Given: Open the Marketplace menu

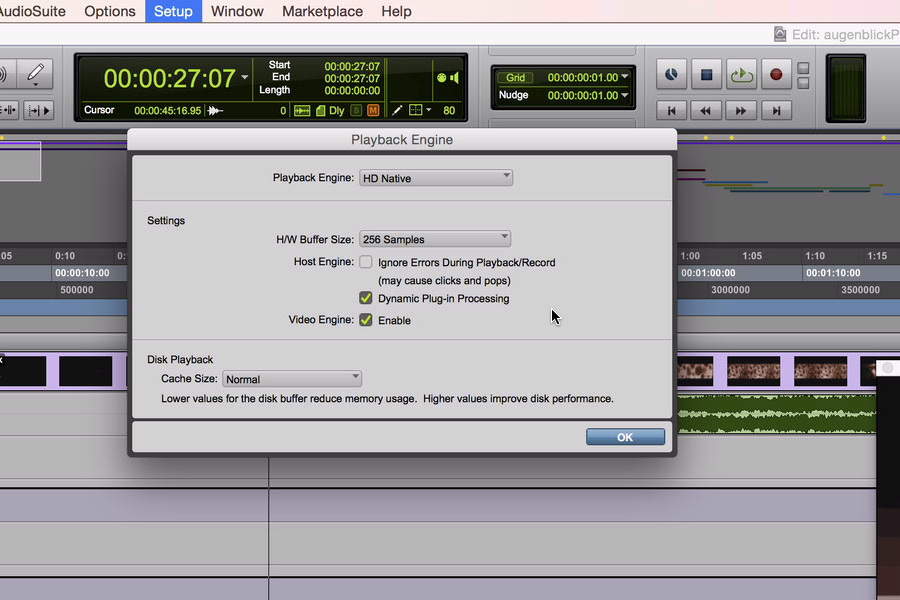Looking at the screenshot, I should [x=322, y=11].
